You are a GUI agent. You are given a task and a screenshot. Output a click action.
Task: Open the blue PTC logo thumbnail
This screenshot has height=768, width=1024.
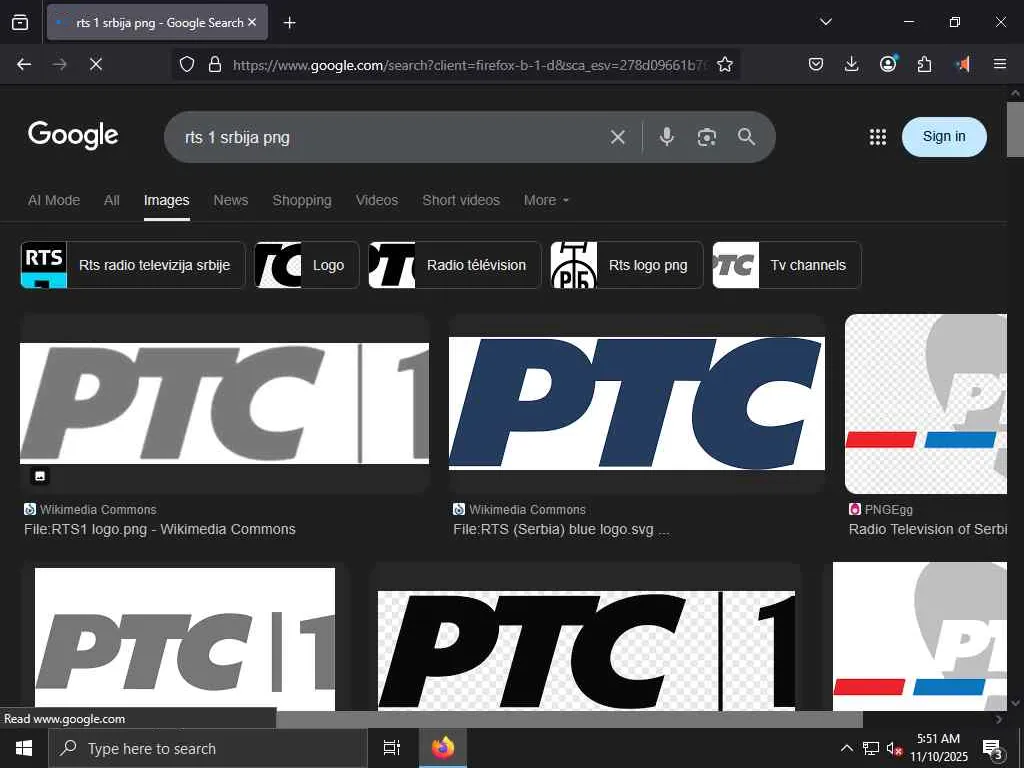click(637, 404)
